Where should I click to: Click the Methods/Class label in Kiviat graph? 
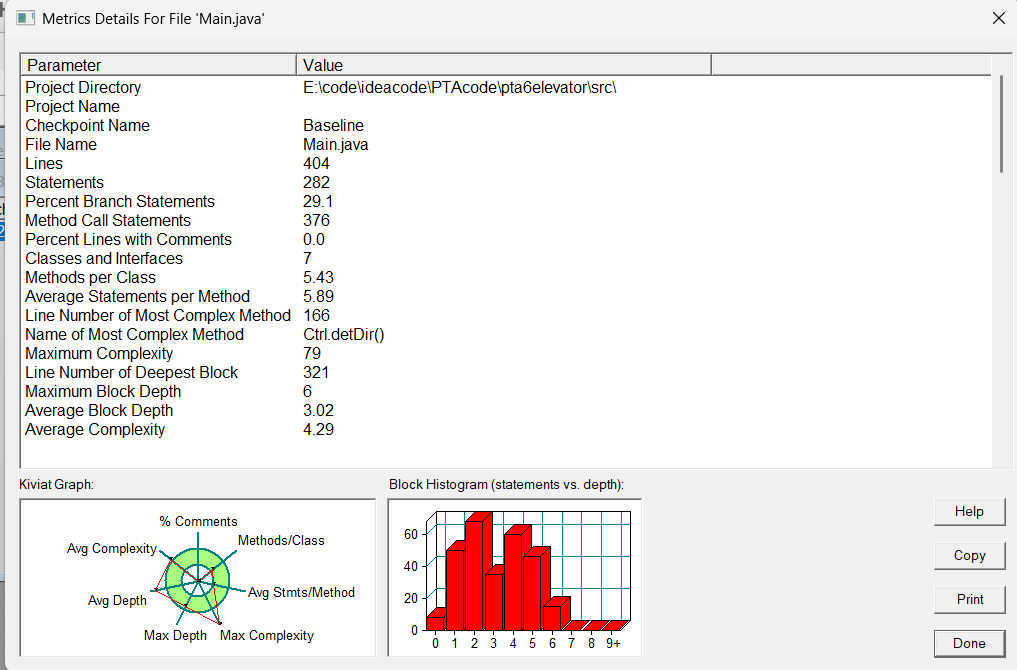(x=281, y=540)
